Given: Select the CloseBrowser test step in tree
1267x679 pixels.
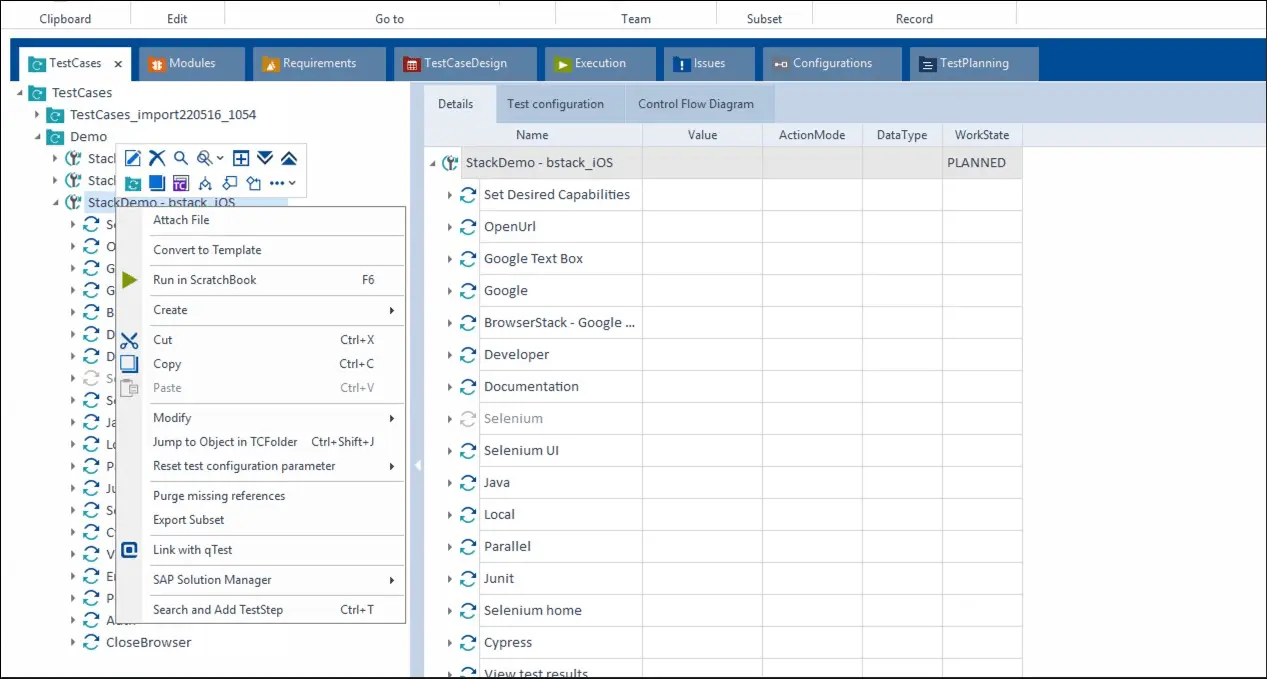Looking at the screenshot, I should (x=148, y=642).
